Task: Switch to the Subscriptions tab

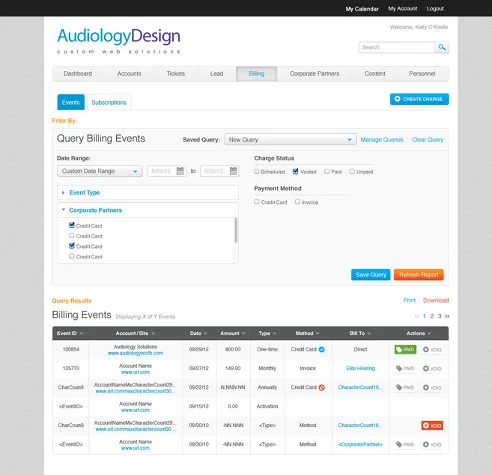Action: 109,102
